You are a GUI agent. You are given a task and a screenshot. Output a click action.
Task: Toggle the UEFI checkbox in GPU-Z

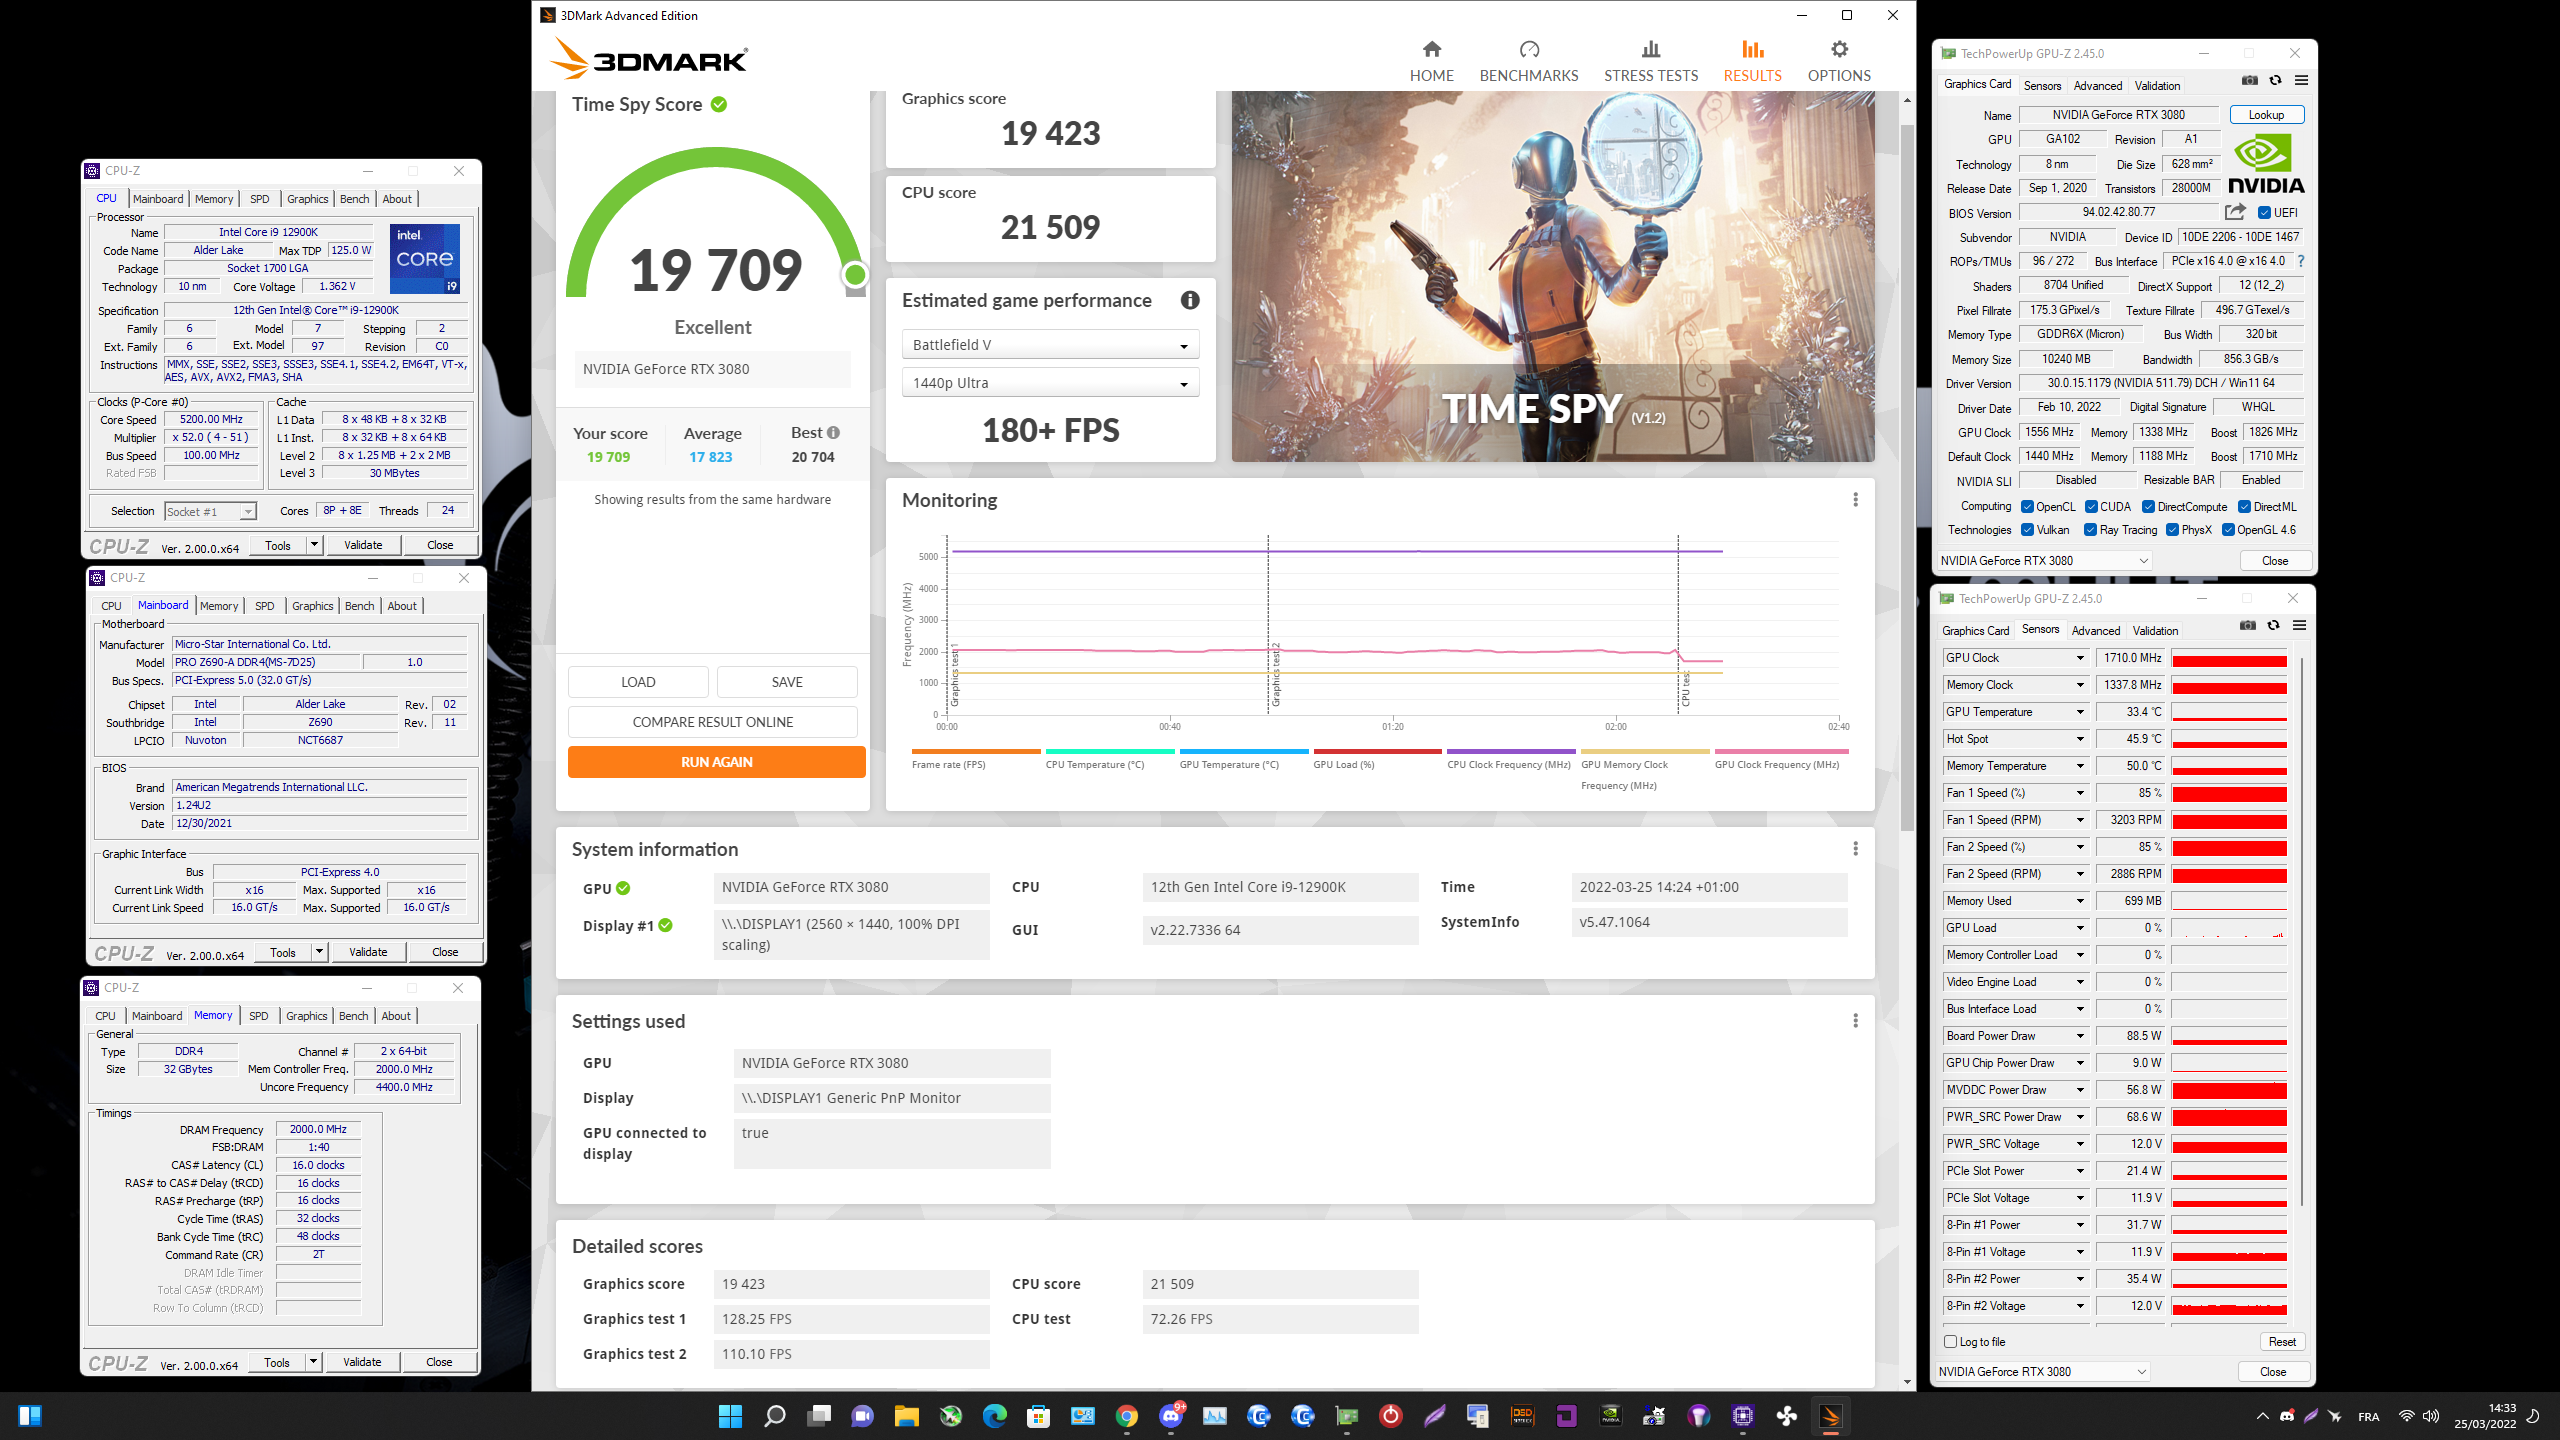coord(2264,213)
